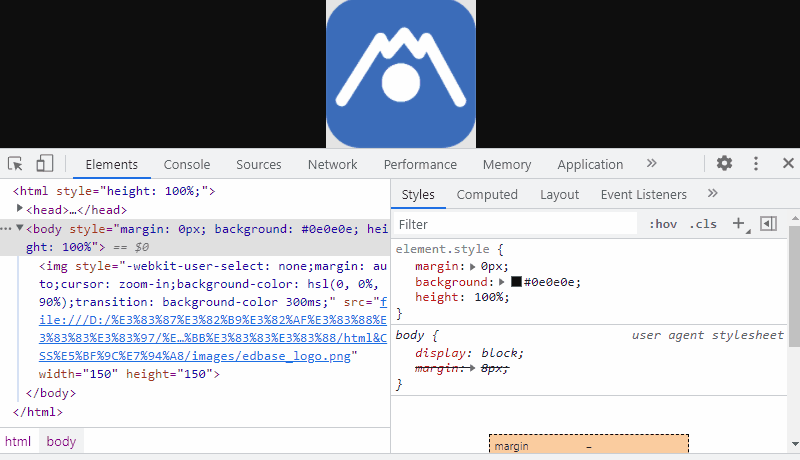Open the Sources tab
The height and width of the screenshot is (460, 800).
[x=259, y=164]
